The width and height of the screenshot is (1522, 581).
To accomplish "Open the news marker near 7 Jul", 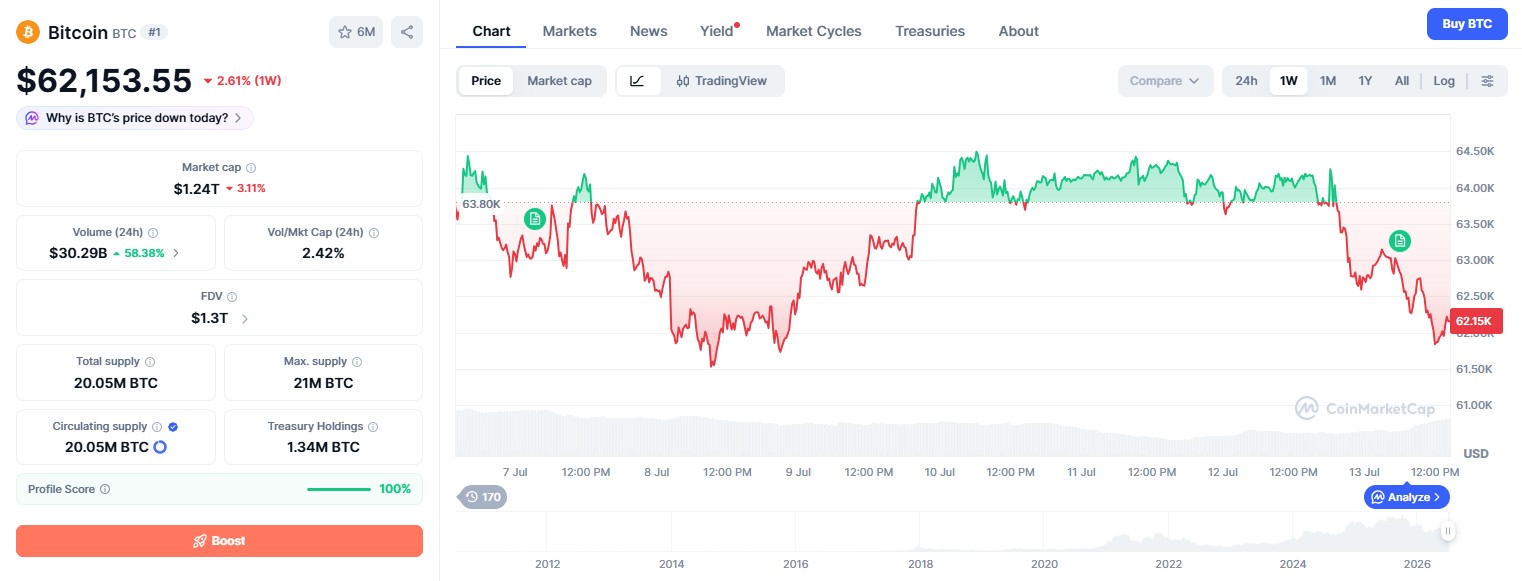I will [535, 218].
